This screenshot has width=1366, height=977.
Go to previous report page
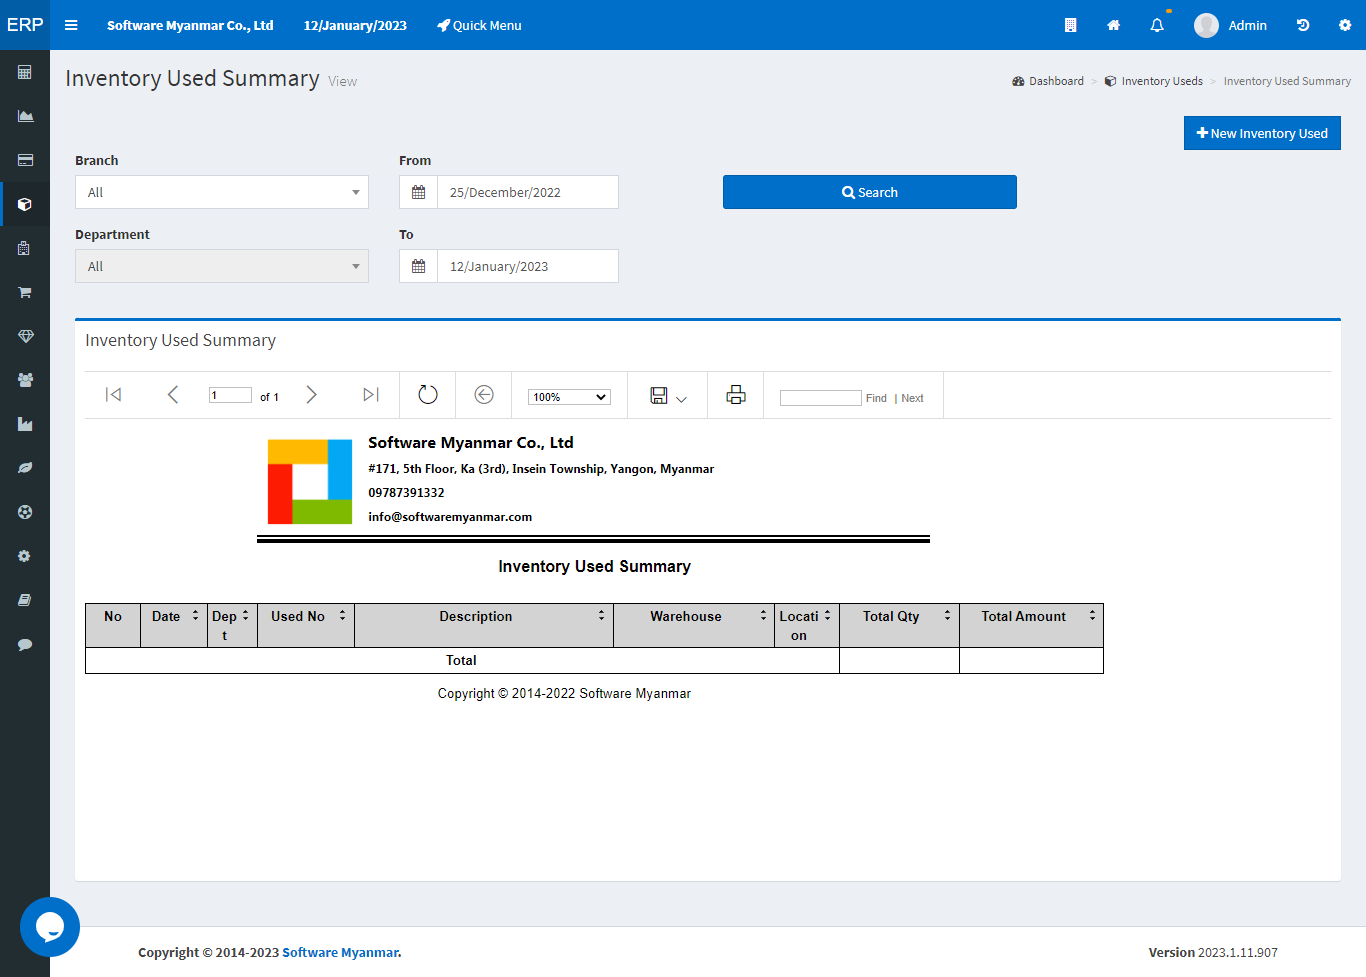pos(173,395)
